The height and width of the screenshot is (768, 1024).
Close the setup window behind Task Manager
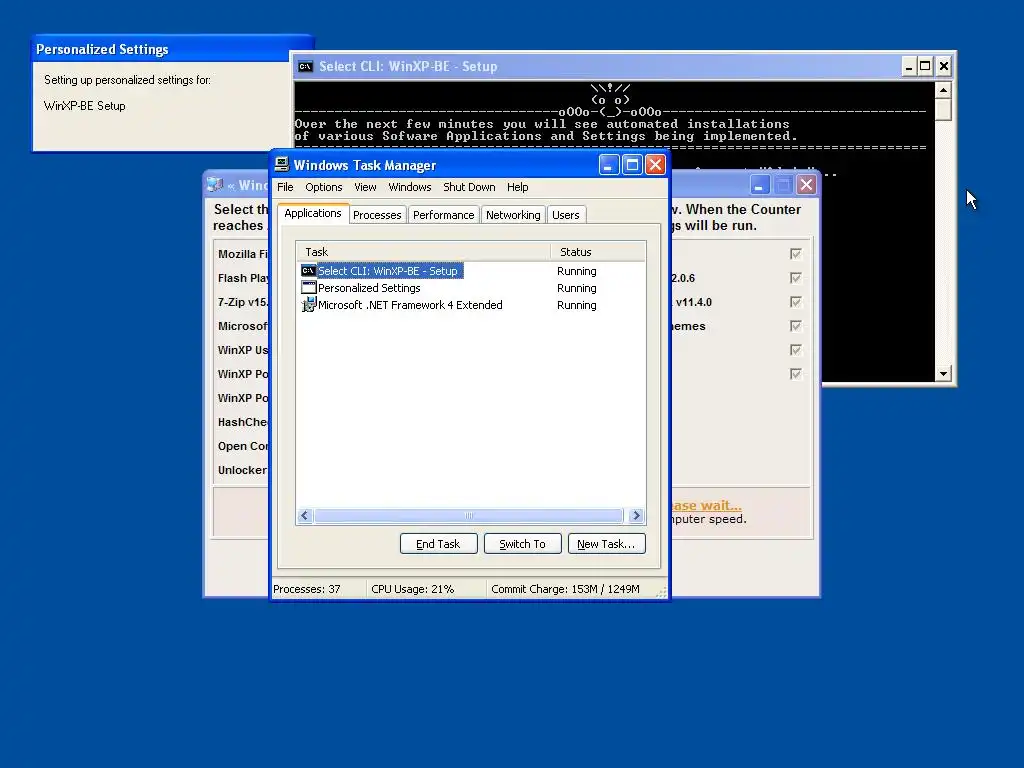(x=807, y=185)
